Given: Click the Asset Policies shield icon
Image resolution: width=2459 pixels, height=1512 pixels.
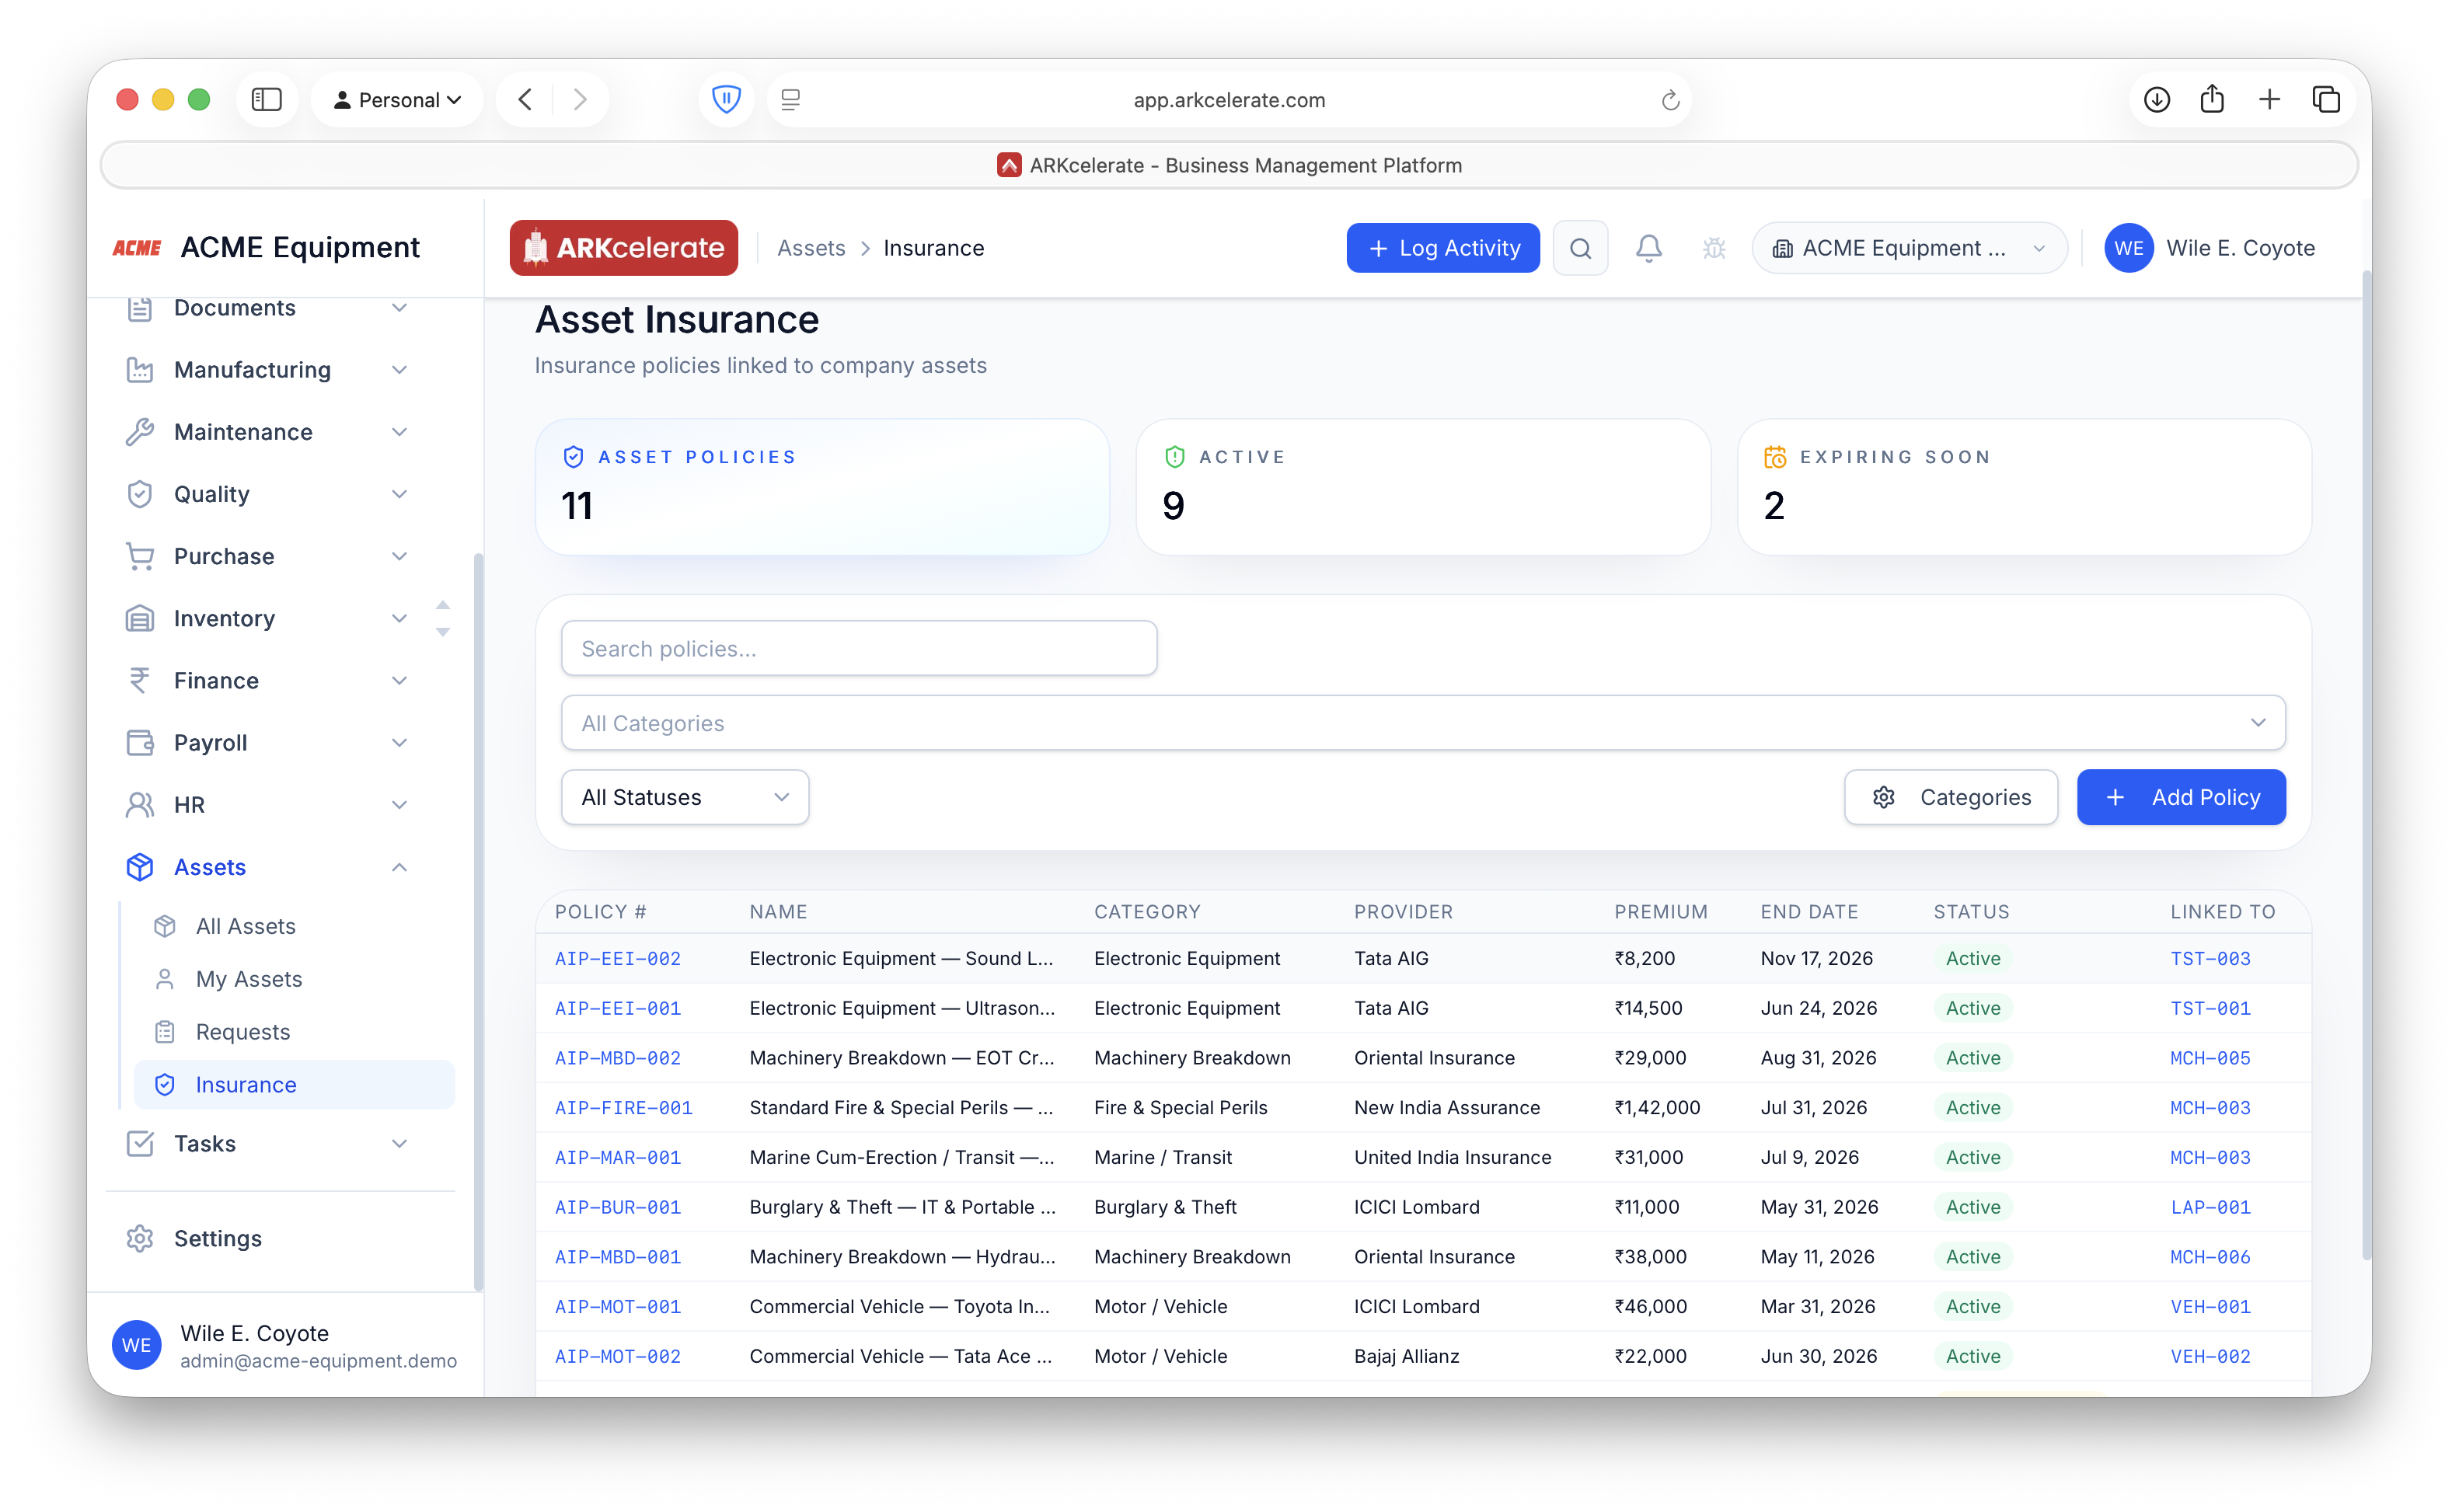Looking at the screenshot, I should point(573,457).
